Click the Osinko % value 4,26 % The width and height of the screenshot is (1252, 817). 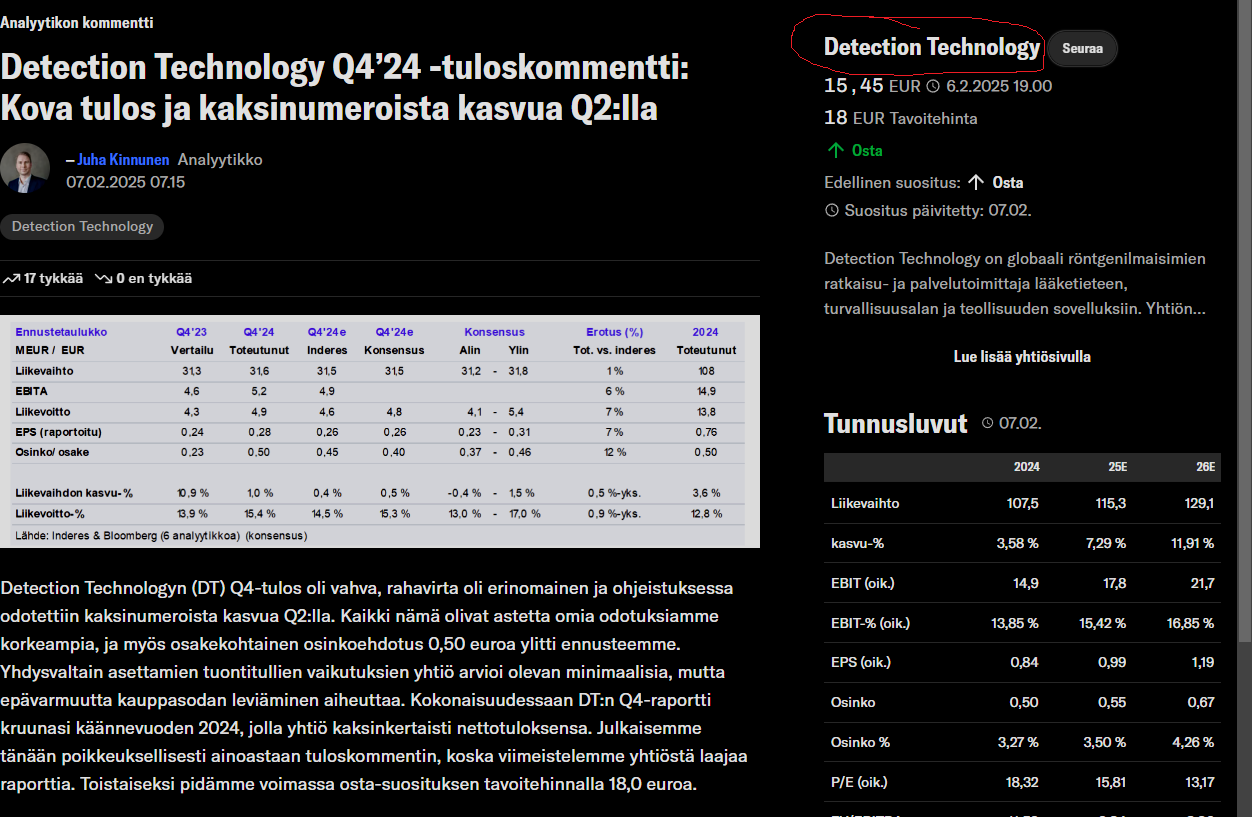[1191, 742]
